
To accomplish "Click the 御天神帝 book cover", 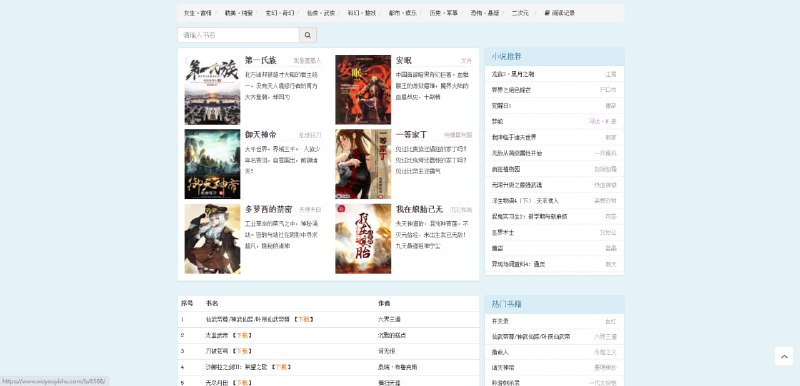I will [212, 164].
